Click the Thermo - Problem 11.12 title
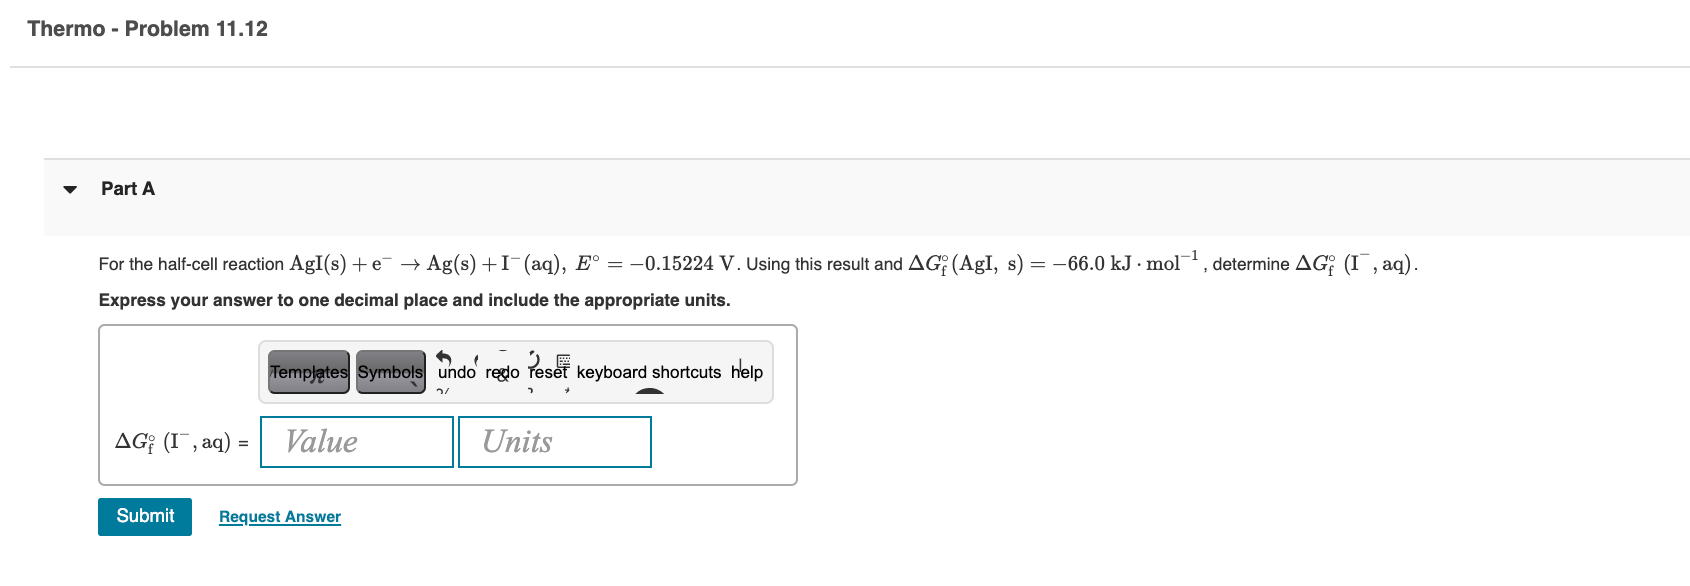Screen dimensions: 1690x586 (147, 29)
